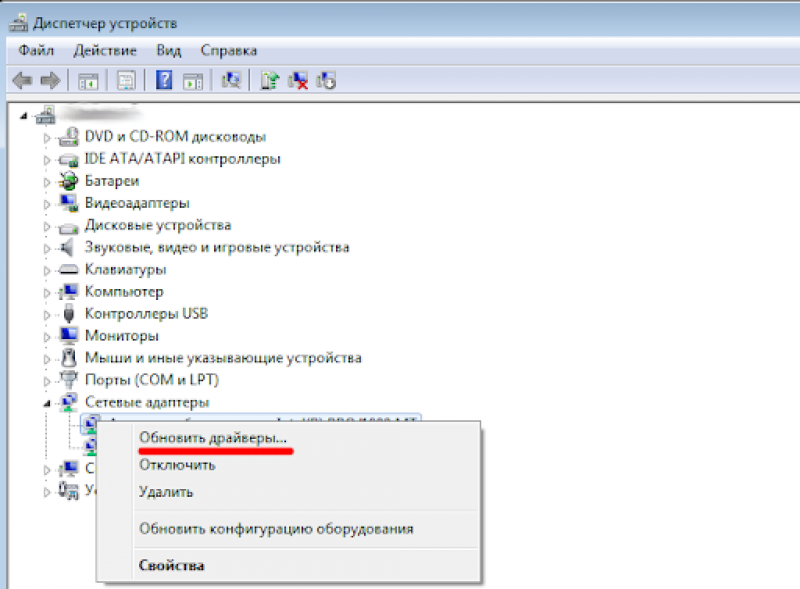Open the Справка menu

(x=229, y=50)
